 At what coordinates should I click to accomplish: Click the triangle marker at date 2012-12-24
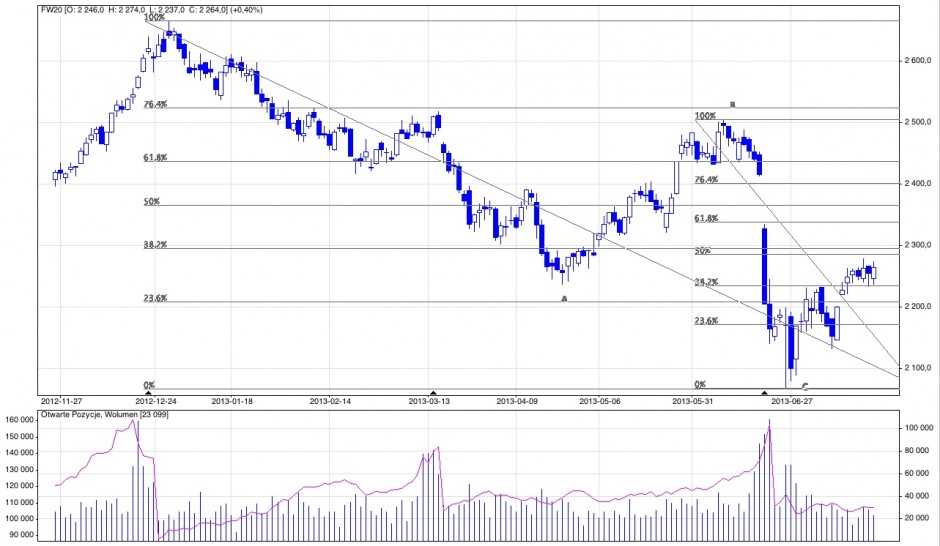click(x=149, y=392)
